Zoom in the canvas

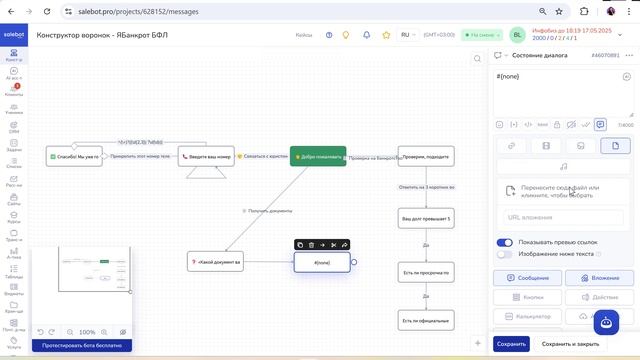(104, 332)
